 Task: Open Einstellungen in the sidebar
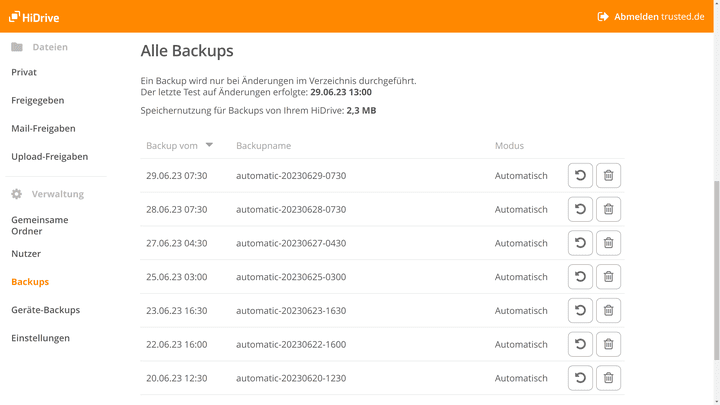tap(40, 338)
